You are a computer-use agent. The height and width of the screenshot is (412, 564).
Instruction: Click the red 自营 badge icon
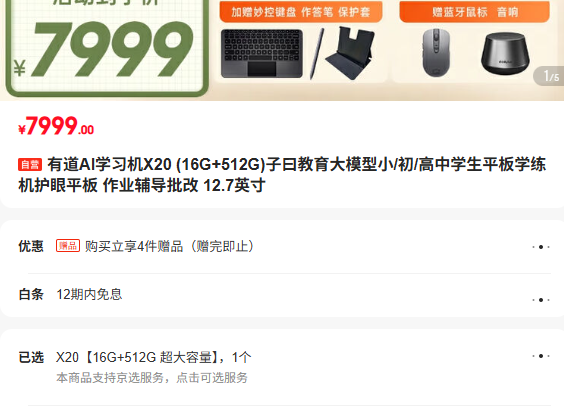coord(30,164)
